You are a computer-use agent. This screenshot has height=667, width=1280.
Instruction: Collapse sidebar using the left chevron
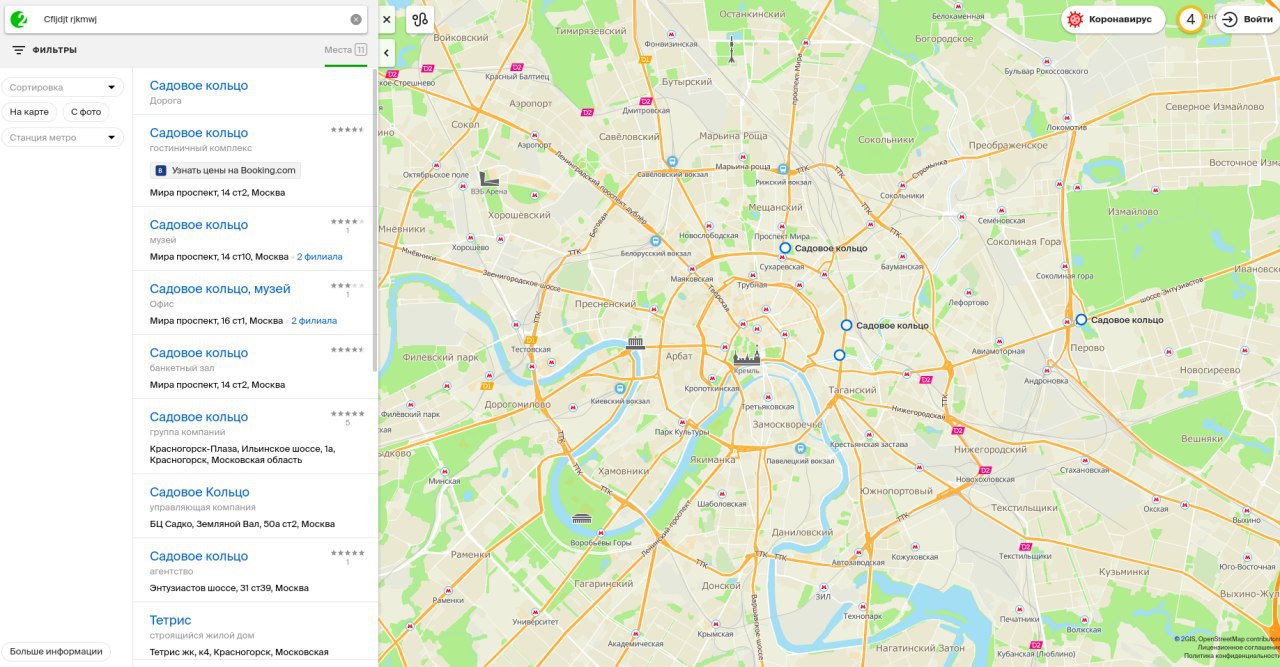pos(386,52)
